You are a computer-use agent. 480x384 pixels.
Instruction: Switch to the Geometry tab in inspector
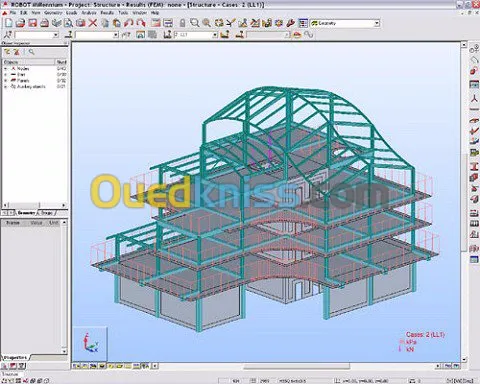point(26,213)
